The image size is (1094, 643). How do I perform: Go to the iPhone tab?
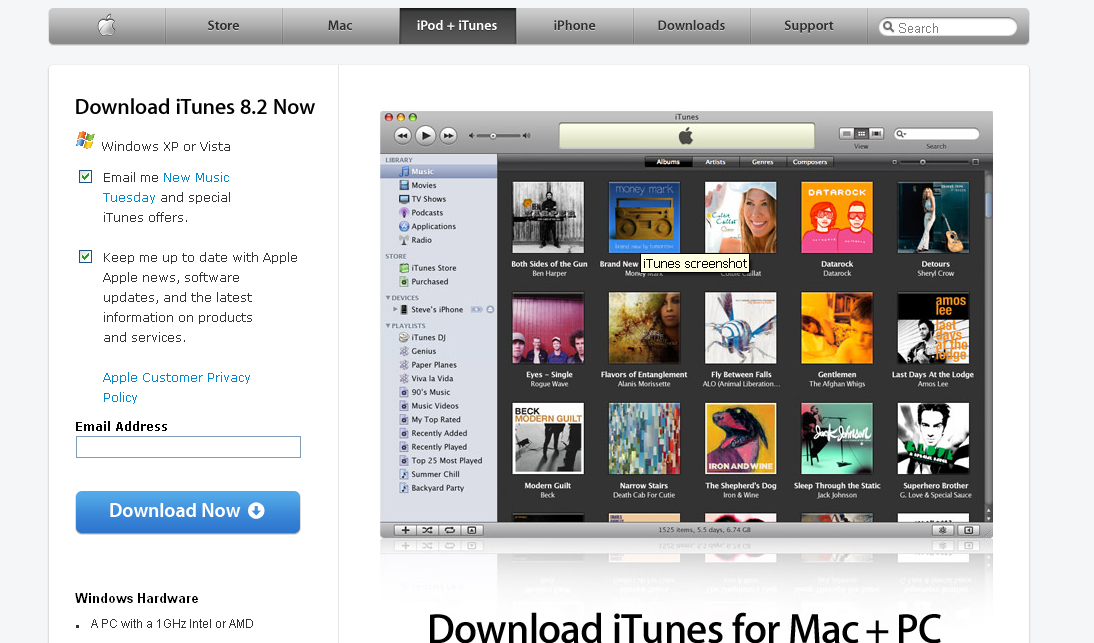pos(574,26)
